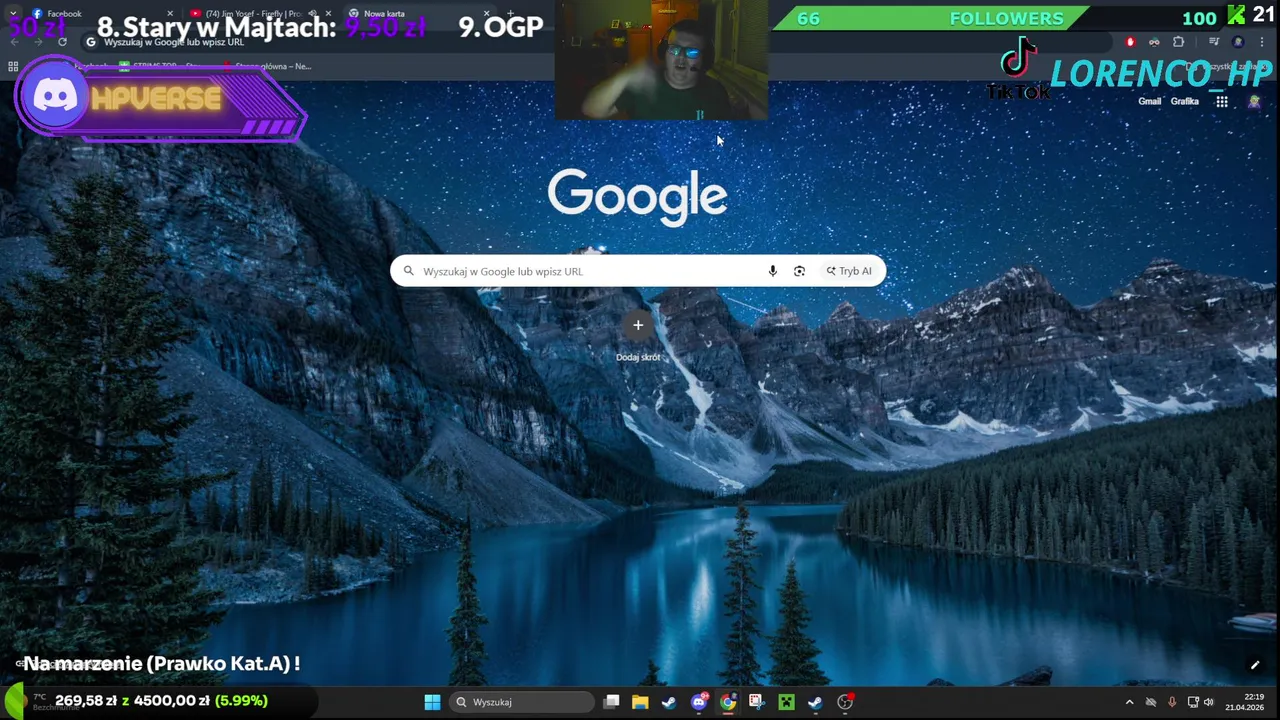
Task: Open File Explorer from the taskbar
Action: point(640,702)
